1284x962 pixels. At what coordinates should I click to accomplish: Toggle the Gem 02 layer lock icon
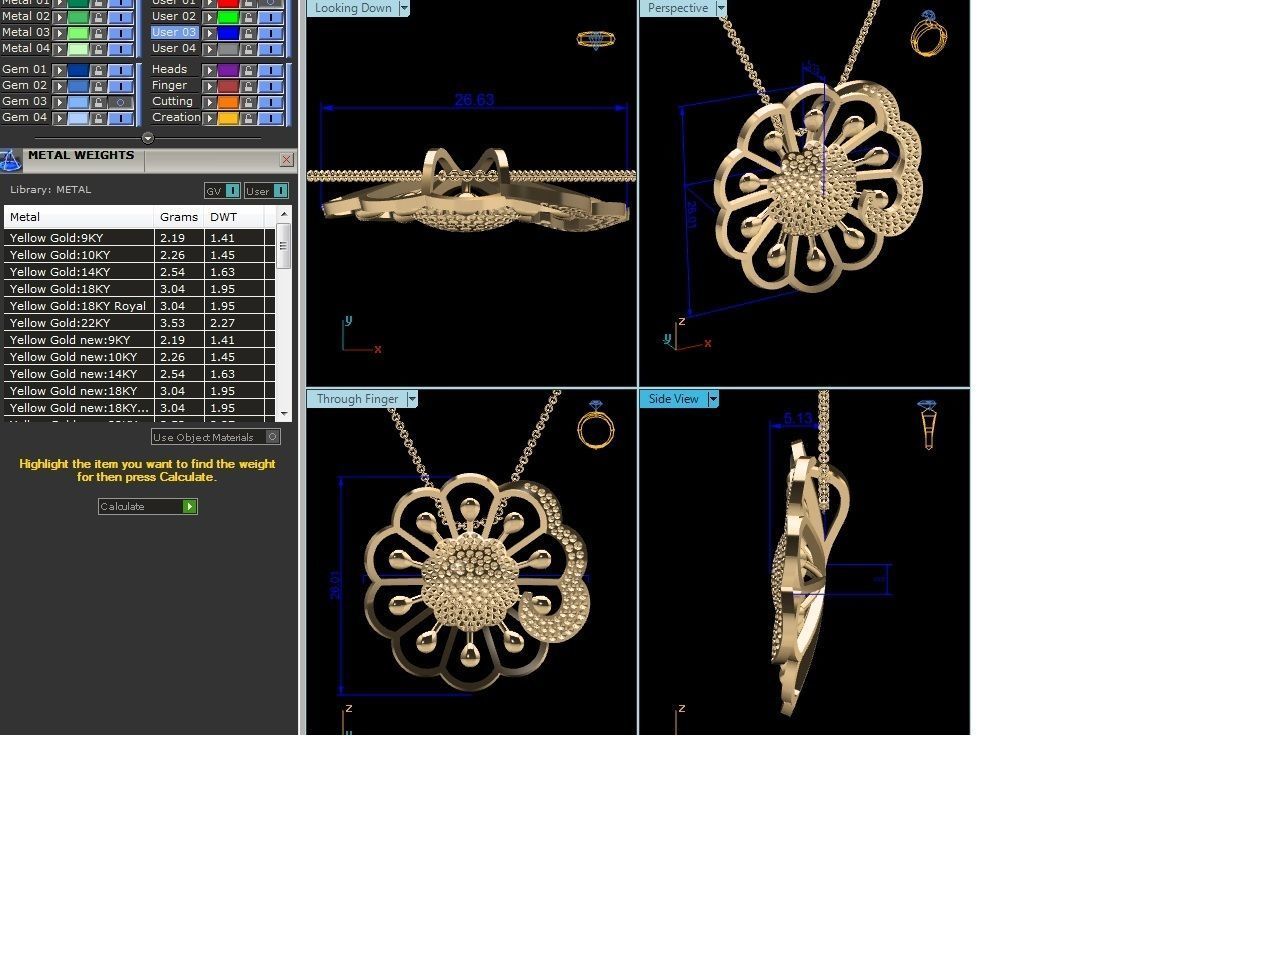pyautogui.click(x=99, y=86)
